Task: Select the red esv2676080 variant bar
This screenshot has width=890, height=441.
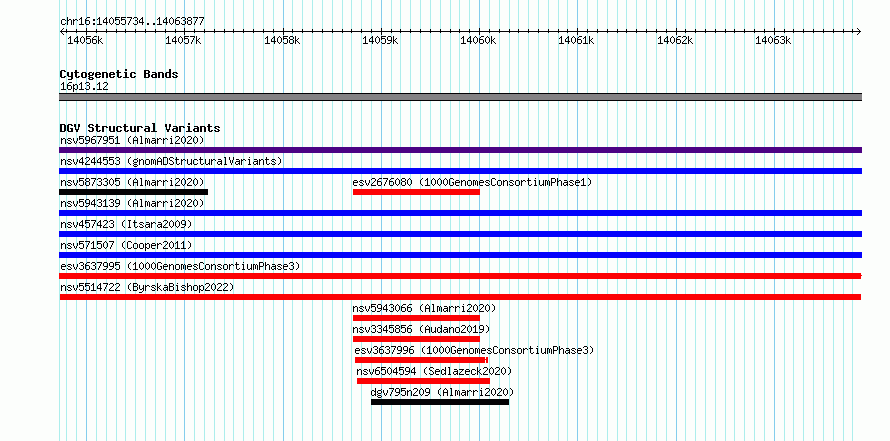Action: (417, 192)
